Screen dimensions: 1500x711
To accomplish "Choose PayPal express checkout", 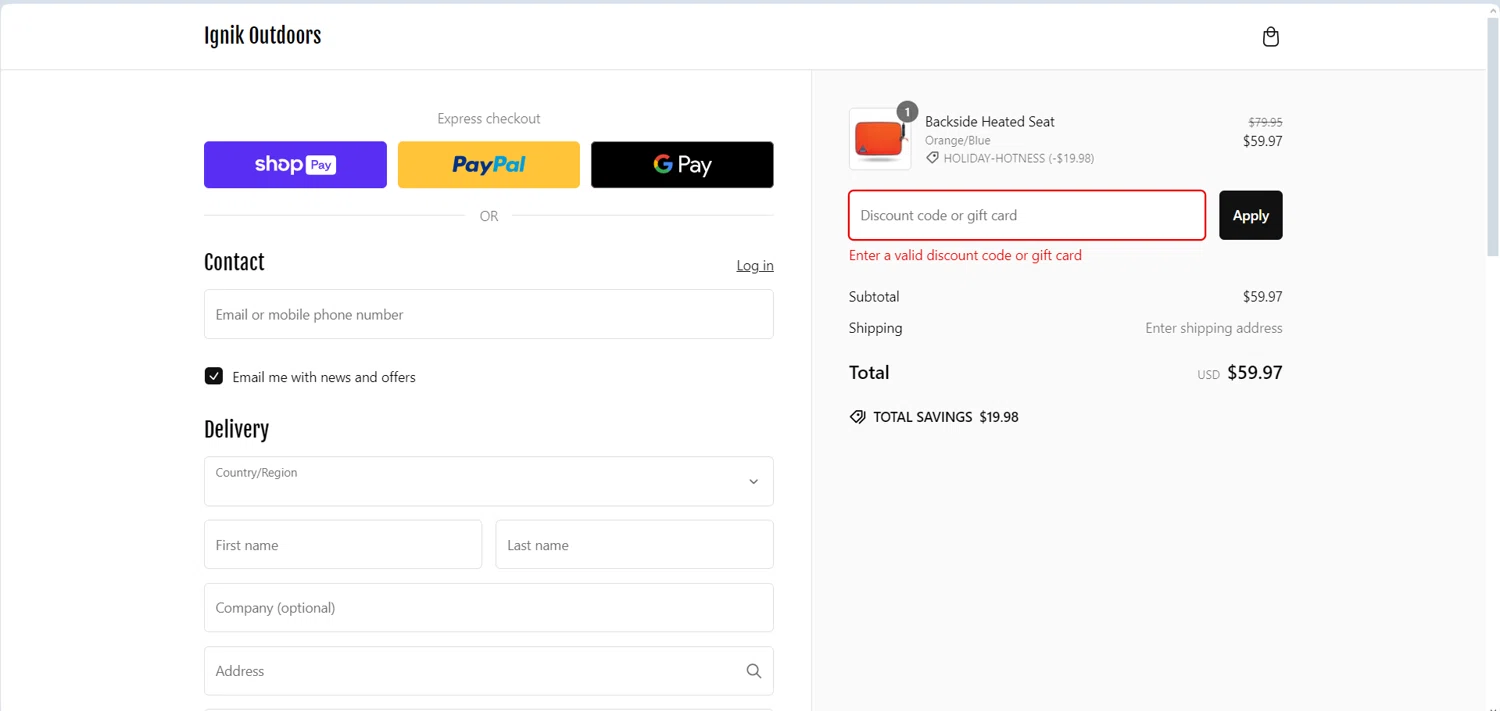I will pos(488,165).
